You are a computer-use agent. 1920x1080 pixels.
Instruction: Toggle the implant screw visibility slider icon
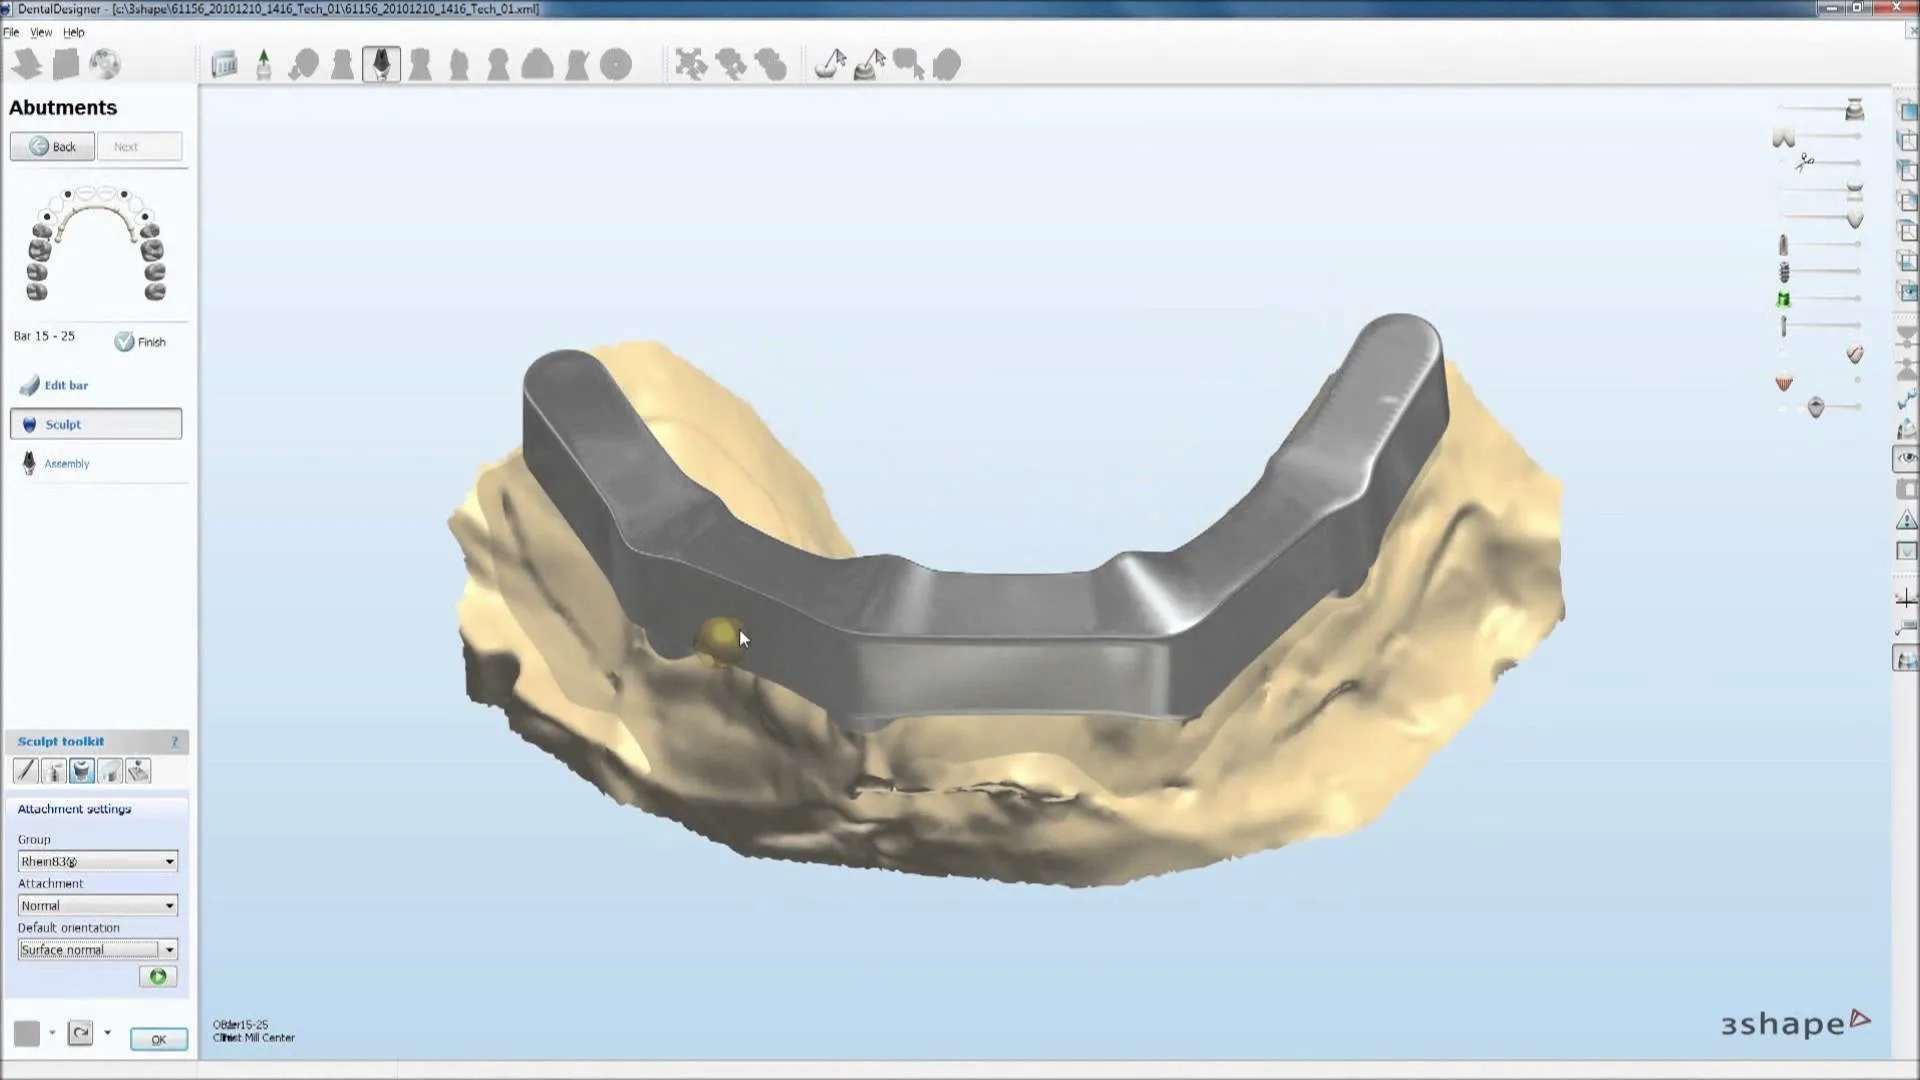pyautogui.click(x=1784, y=272)
